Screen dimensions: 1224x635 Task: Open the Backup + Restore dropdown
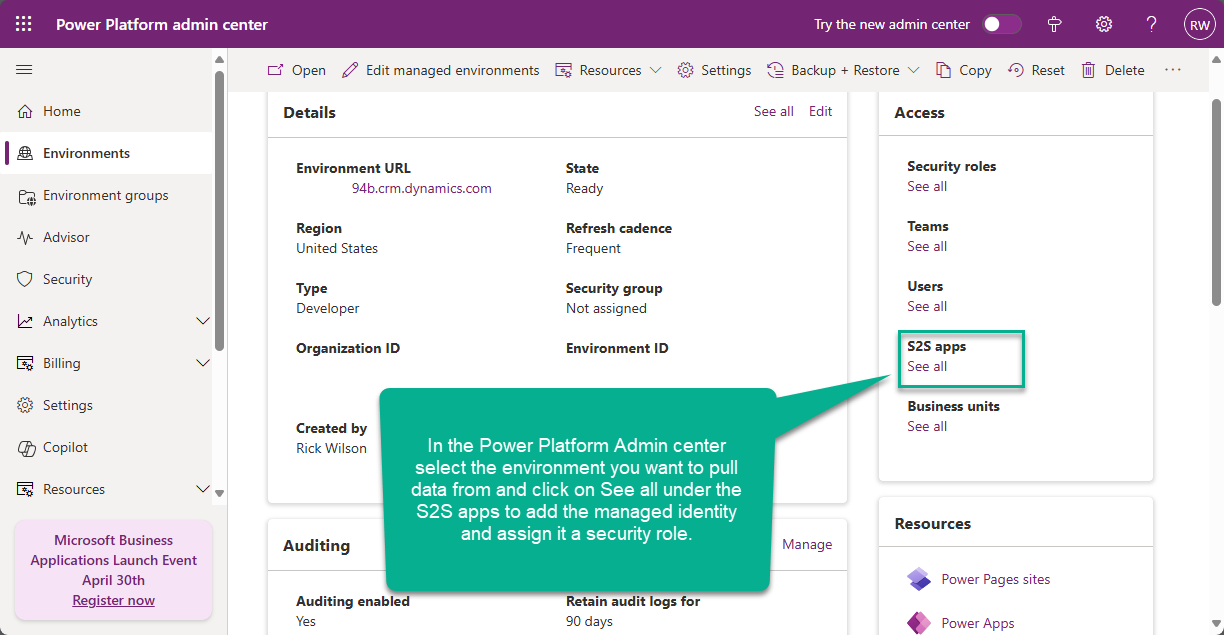click(x=843, y=70)
